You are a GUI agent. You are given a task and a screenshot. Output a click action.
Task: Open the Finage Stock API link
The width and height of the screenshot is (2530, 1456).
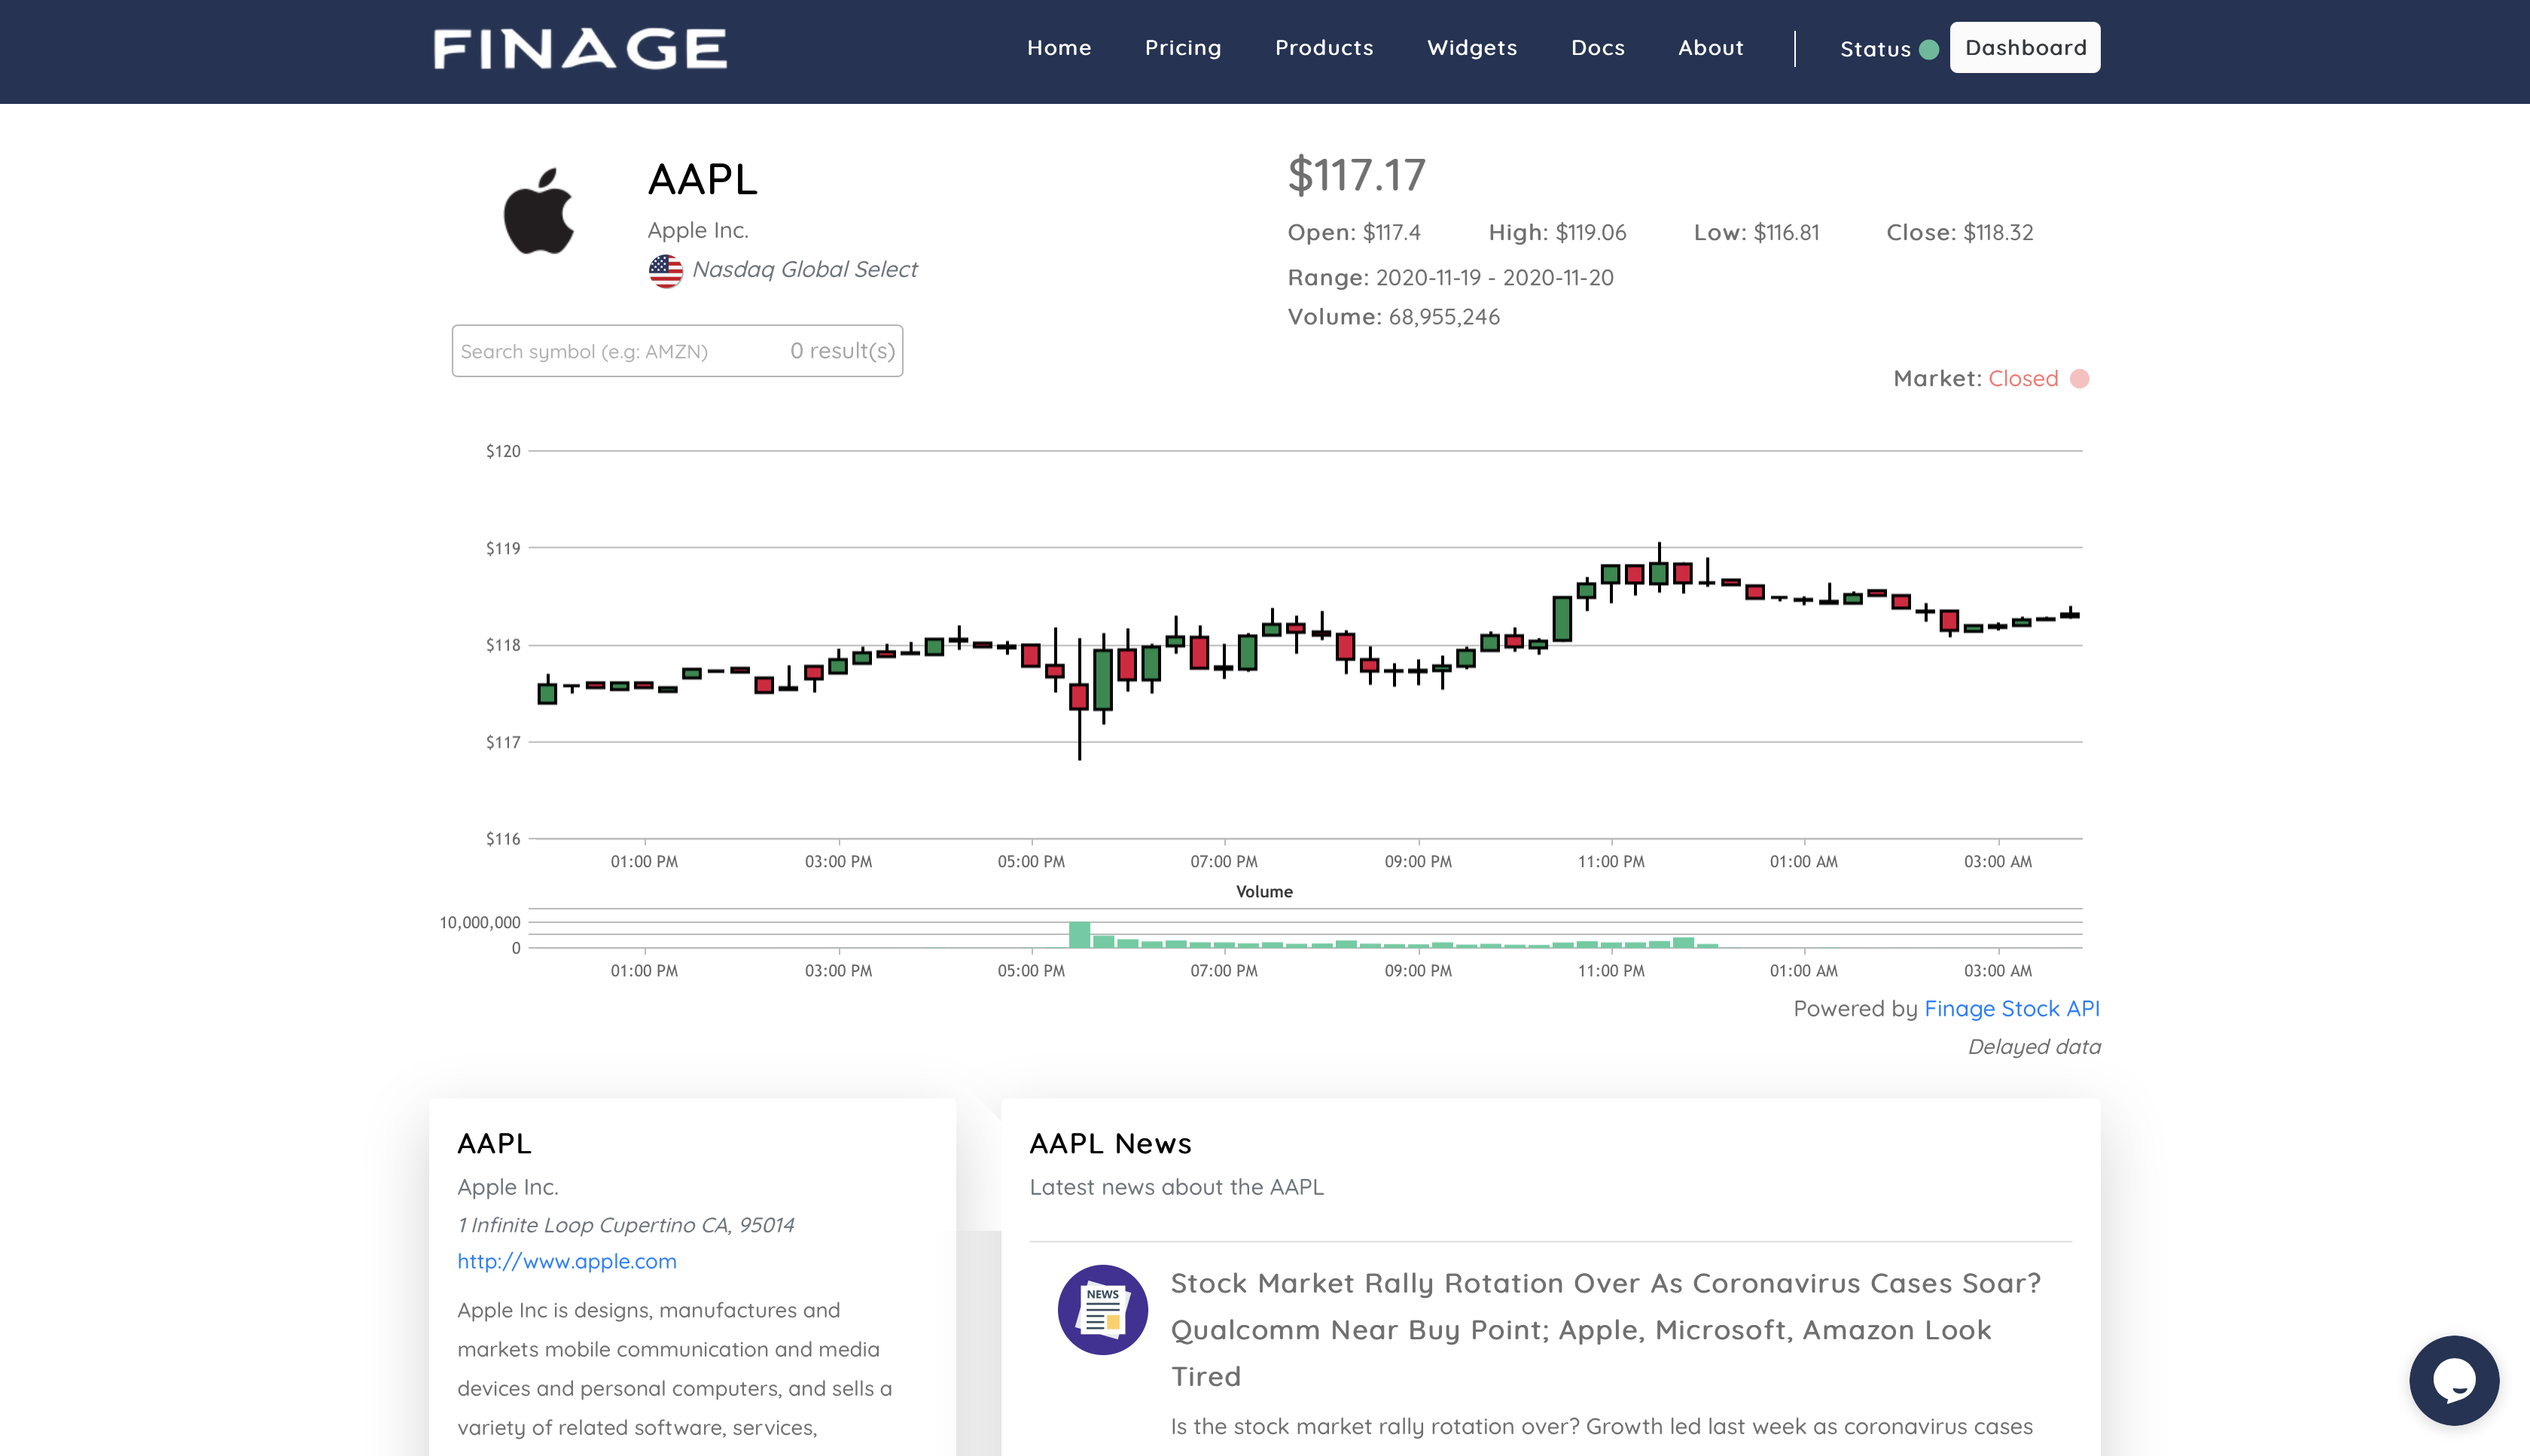pos(2011,1008)
